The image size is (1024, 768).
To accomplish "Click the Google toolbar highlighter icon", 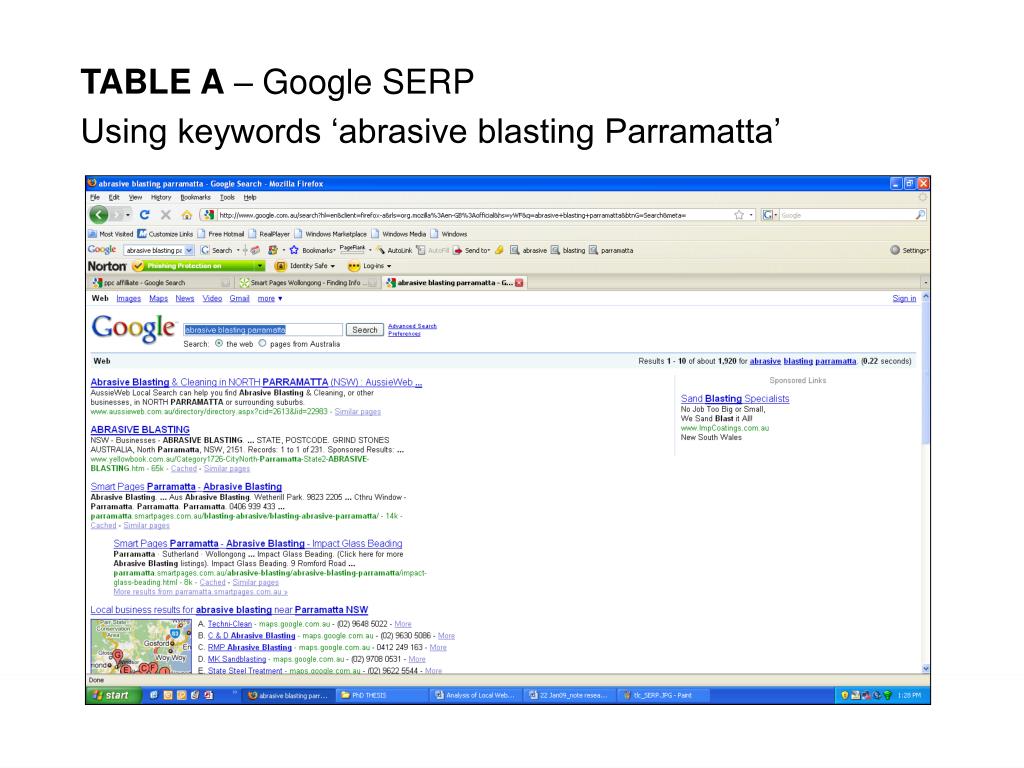I will pyautogui.click(x=499, y=250).
